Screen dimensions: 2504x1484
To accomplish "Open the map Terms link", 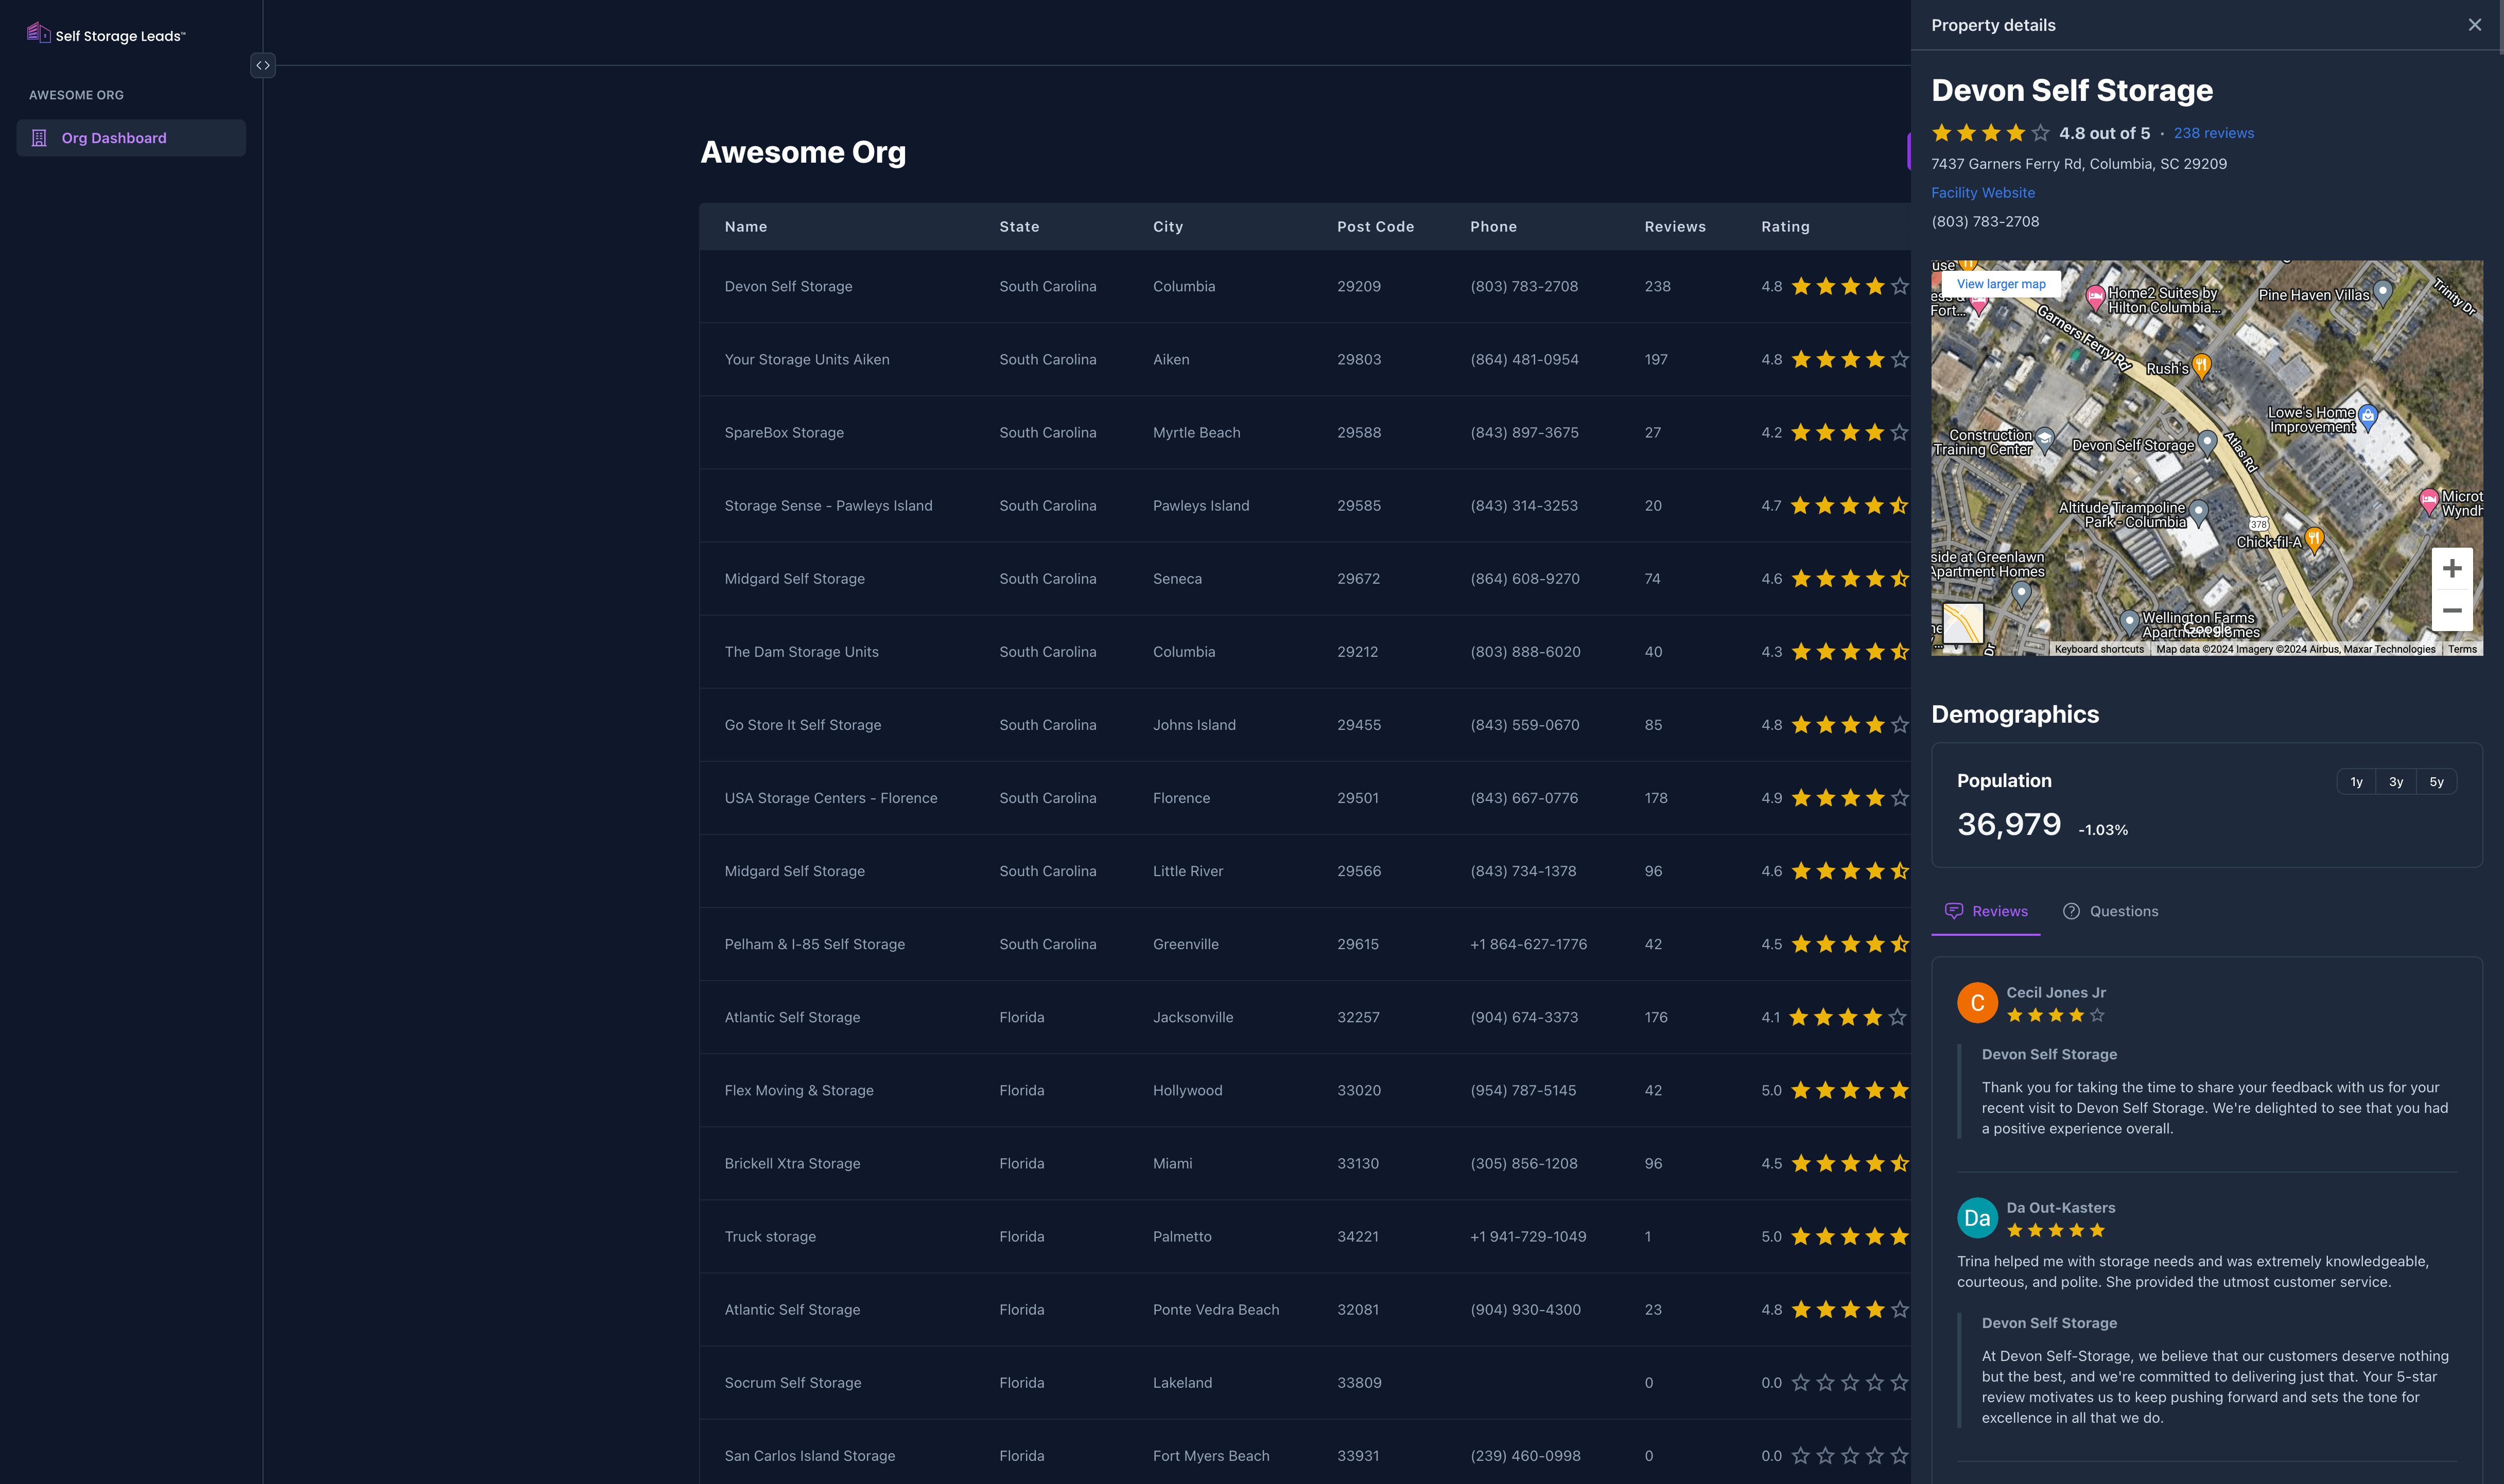I will 2462,649.
